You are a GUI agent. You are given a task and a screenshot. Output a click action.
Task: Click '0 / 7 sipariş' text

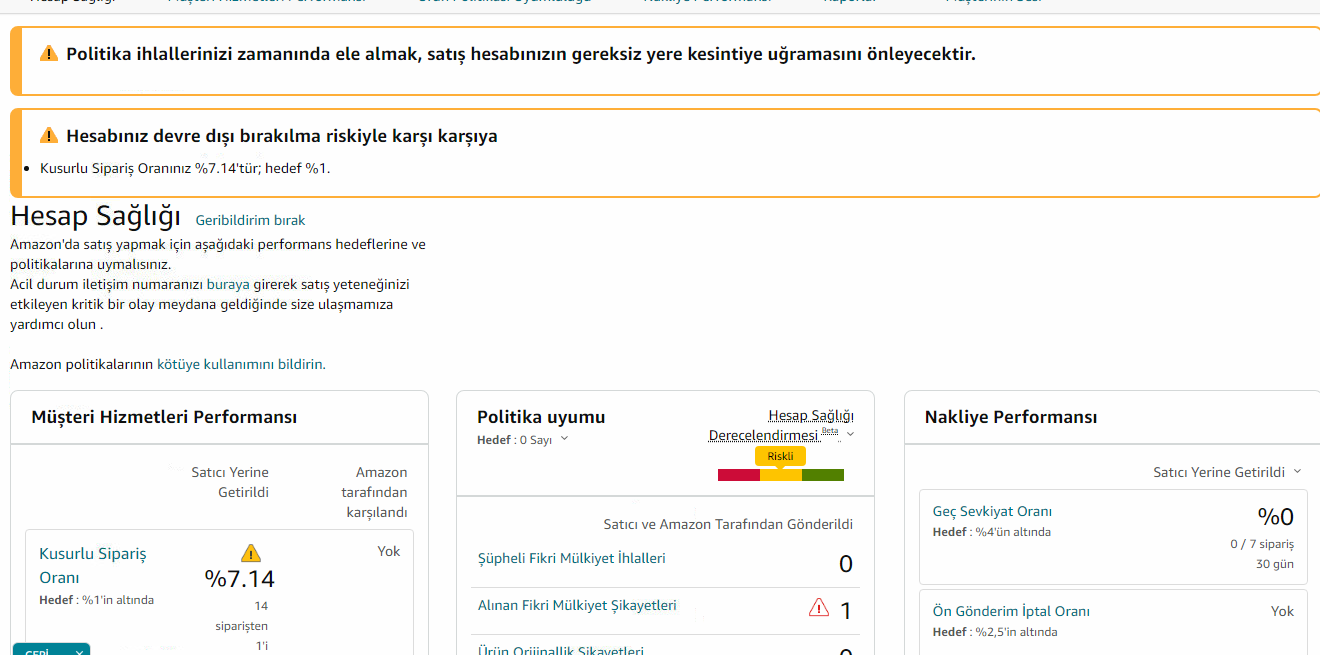(1262, 544)
